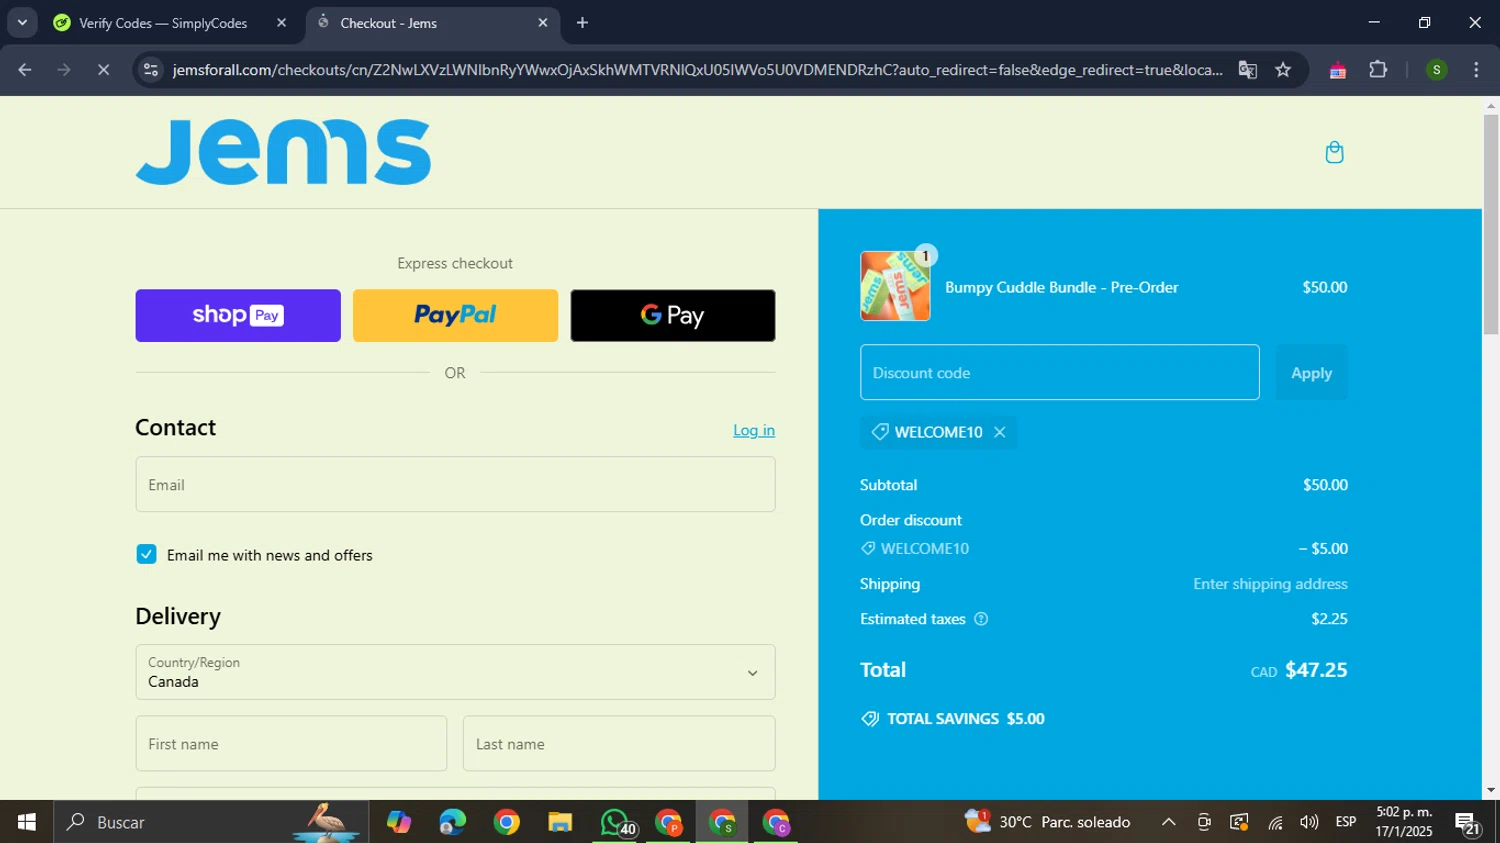Switch to Verify Codes — SimplyCodes tab
The image size is (1500, 843).
coord(172,23)
